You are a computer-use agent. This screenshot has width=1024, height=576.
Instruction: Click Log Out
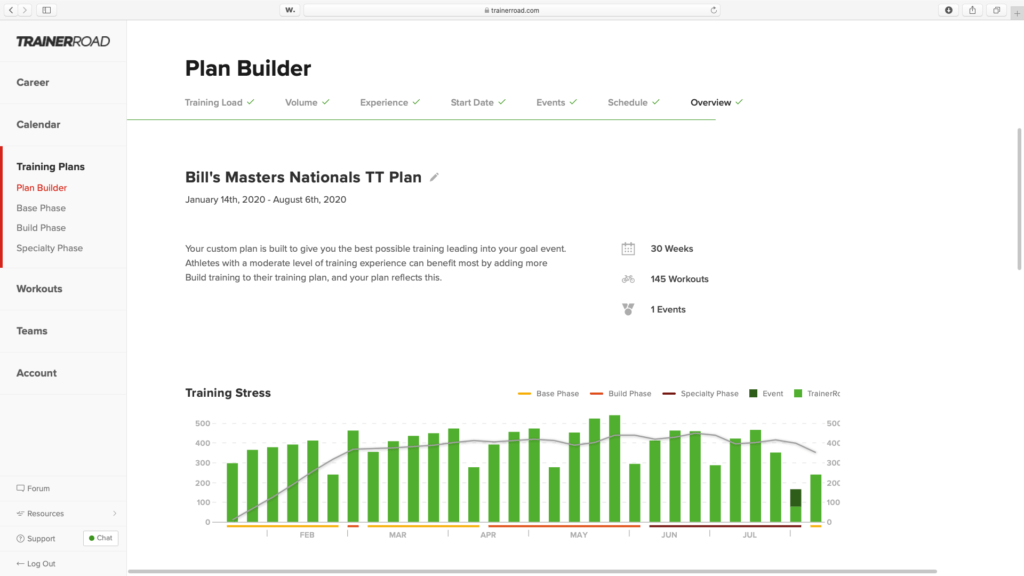[41, 564]
